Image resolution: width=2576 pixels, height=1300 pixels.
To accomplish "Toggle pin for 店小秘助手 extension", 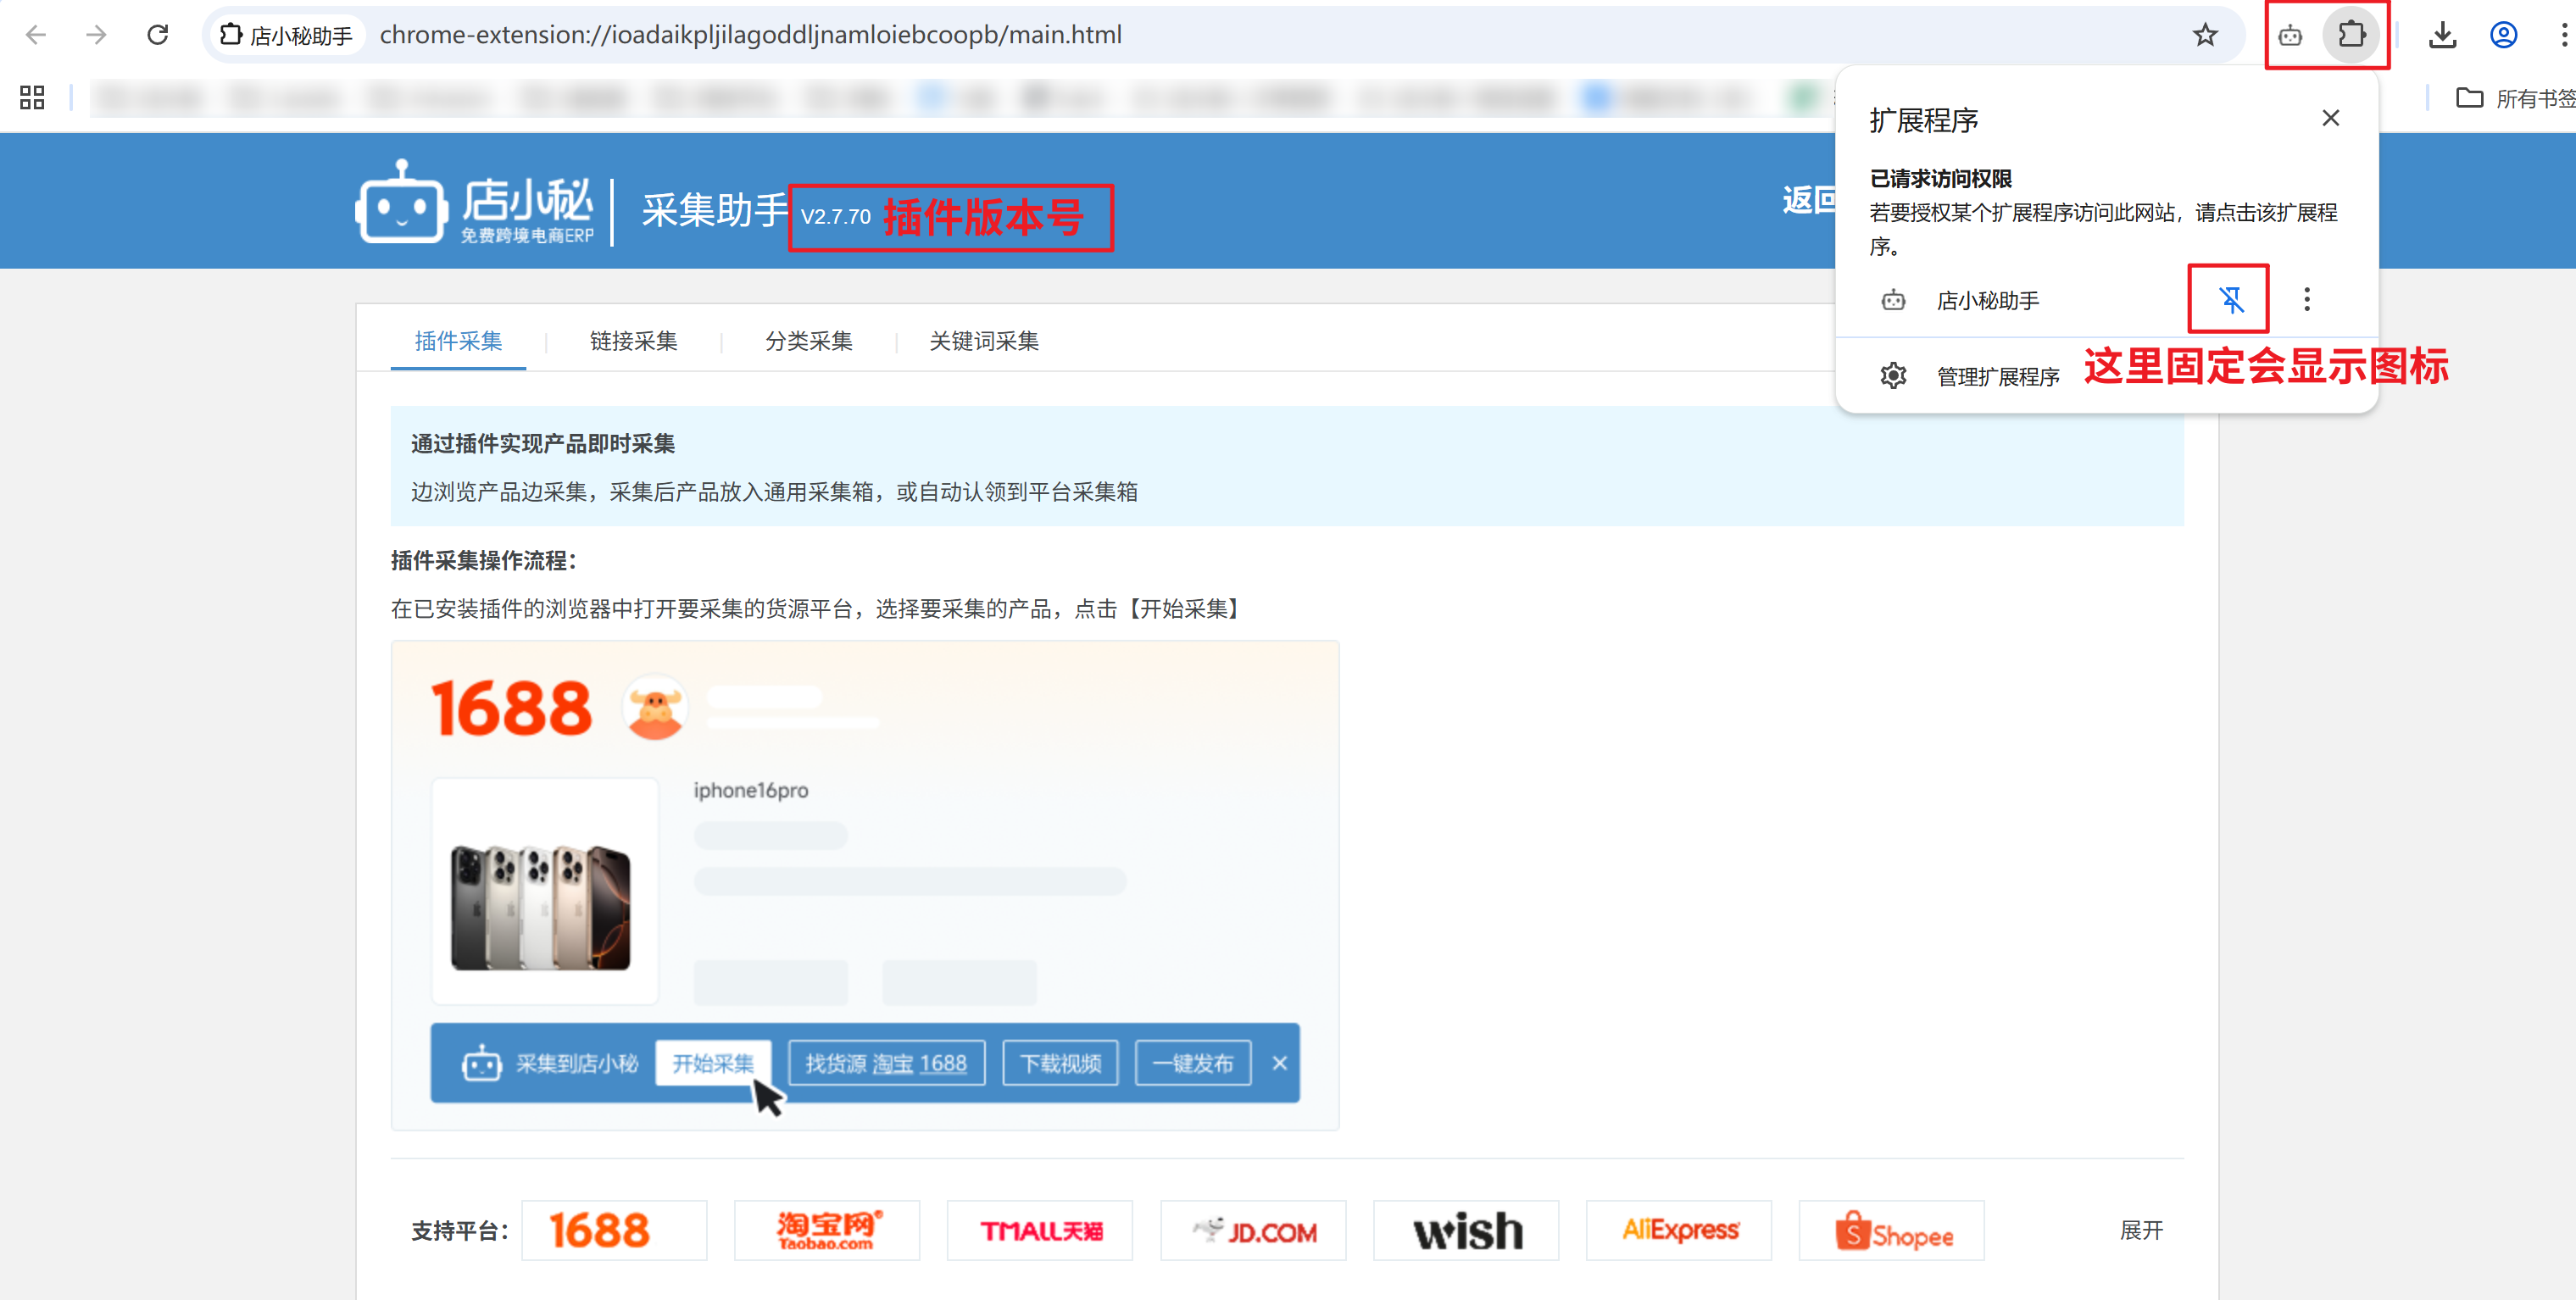I will point(2230,299).
